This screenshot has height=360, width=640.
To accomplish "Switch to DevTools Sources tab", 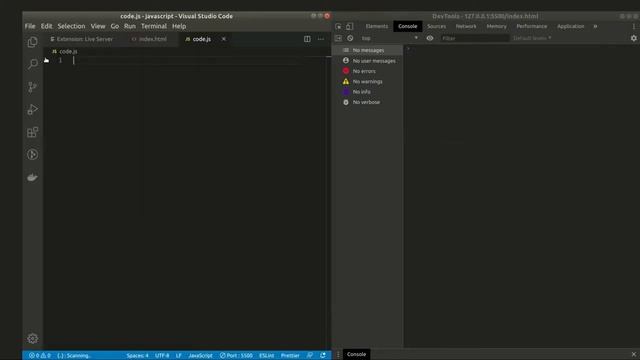I will point(436,26).
